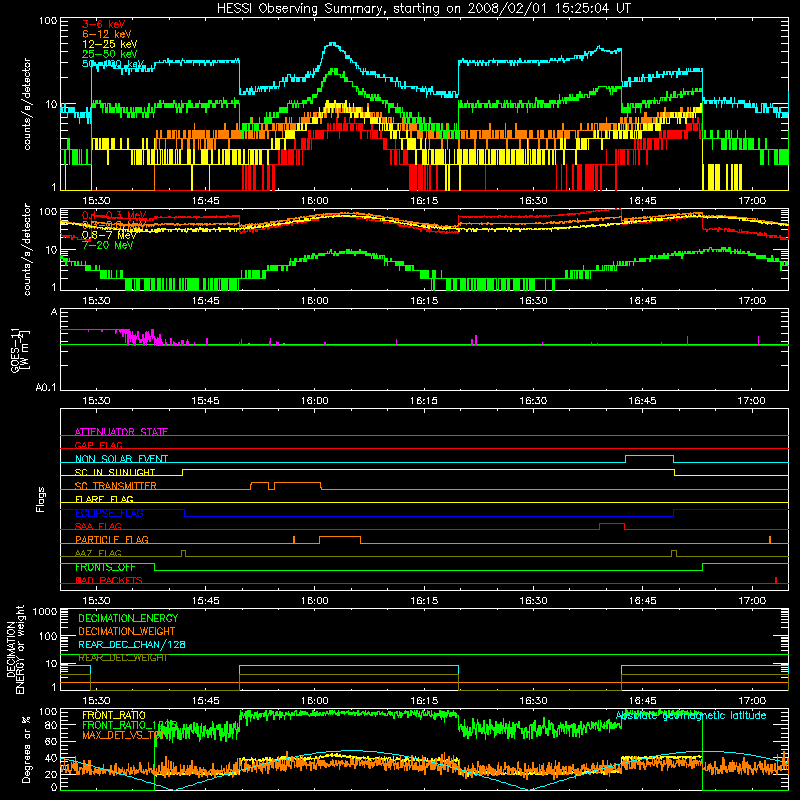The image size is (800, 800).
Task: Click the 16:00 tick label under Flags panel
Action: 315,601
